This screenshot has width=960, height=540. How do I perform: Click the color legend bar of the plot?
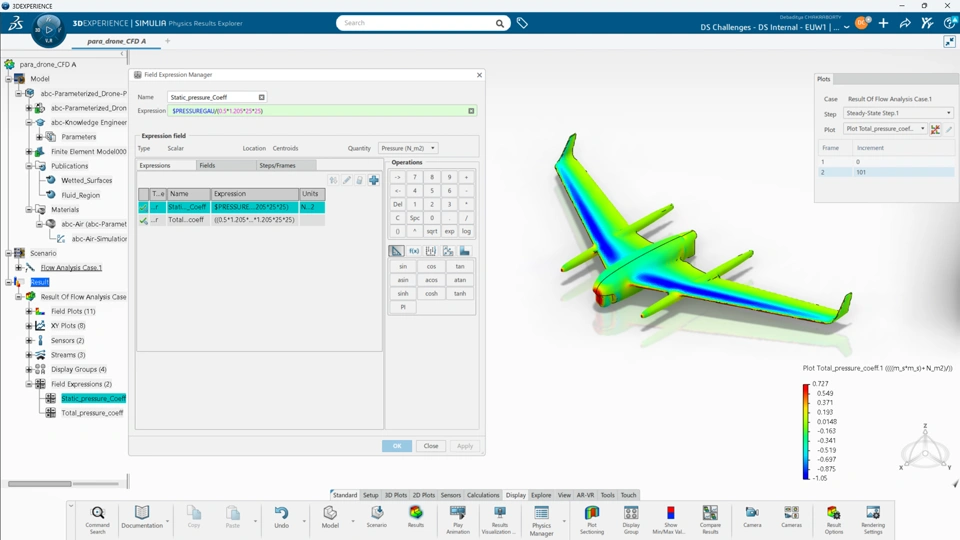click(806, 432)
